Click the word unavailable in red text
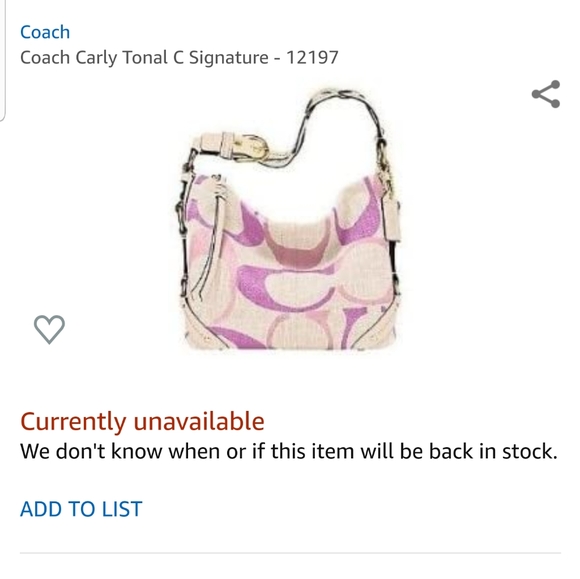580x579 pixels. pos(199,421)
